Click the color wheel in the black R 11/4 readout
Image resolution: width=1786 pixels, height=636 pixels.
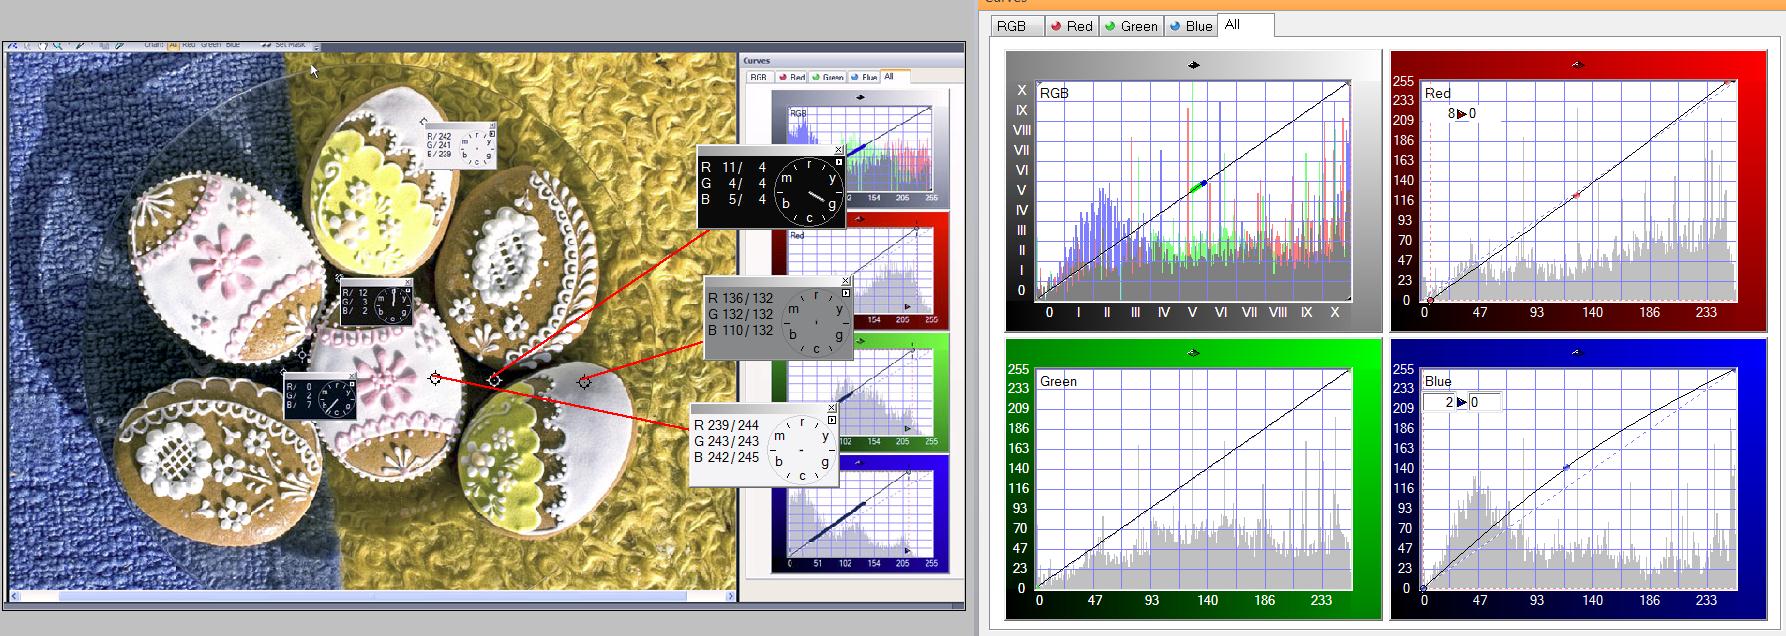click(809, 192)
